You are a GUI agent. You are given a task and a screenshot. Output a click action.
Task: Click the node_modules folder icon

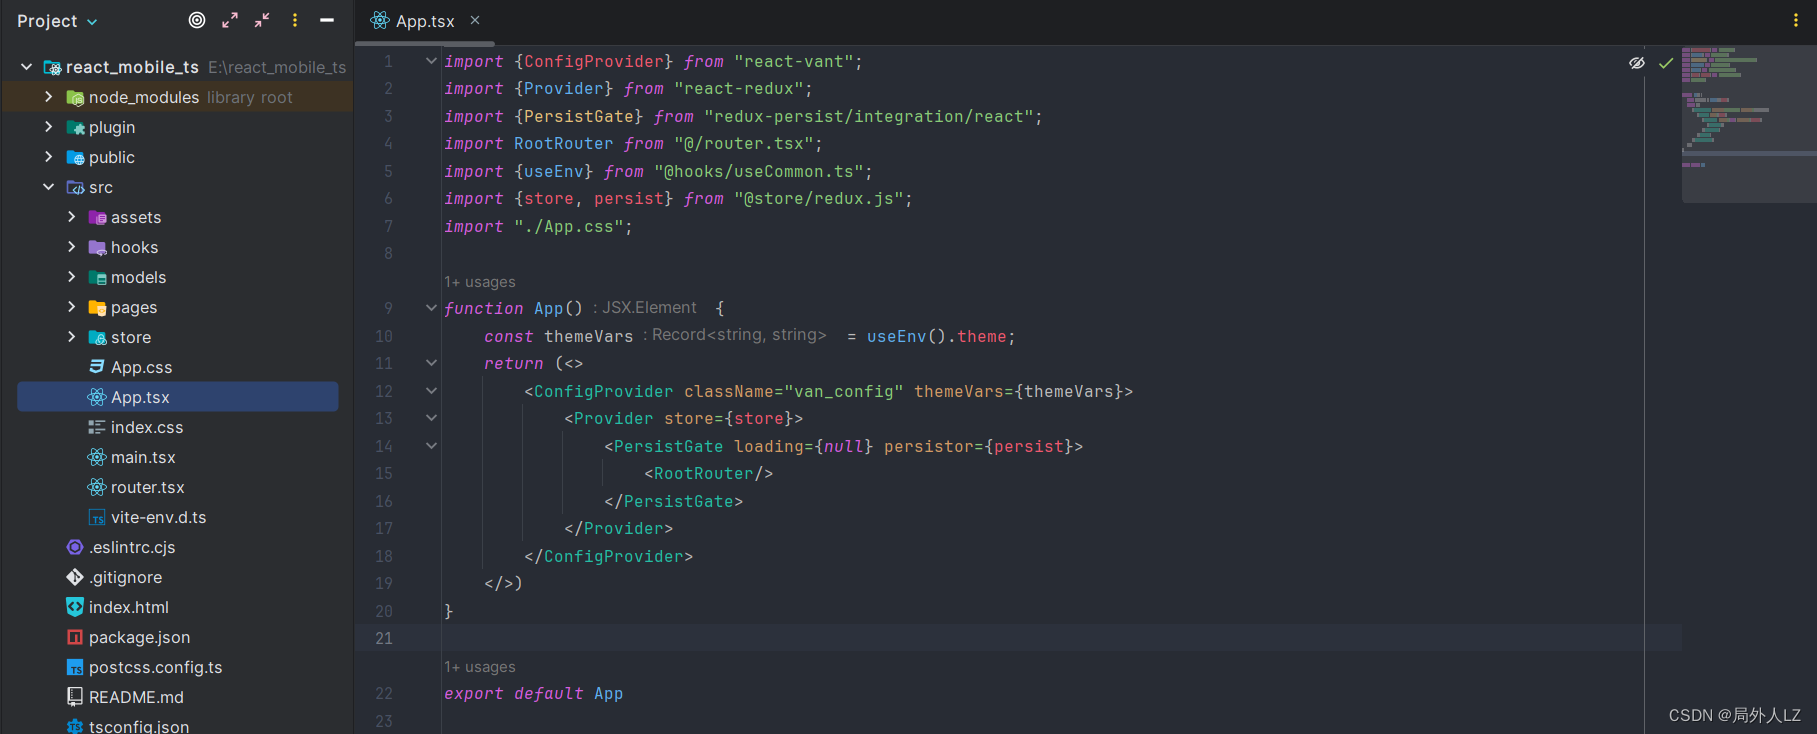75,97
